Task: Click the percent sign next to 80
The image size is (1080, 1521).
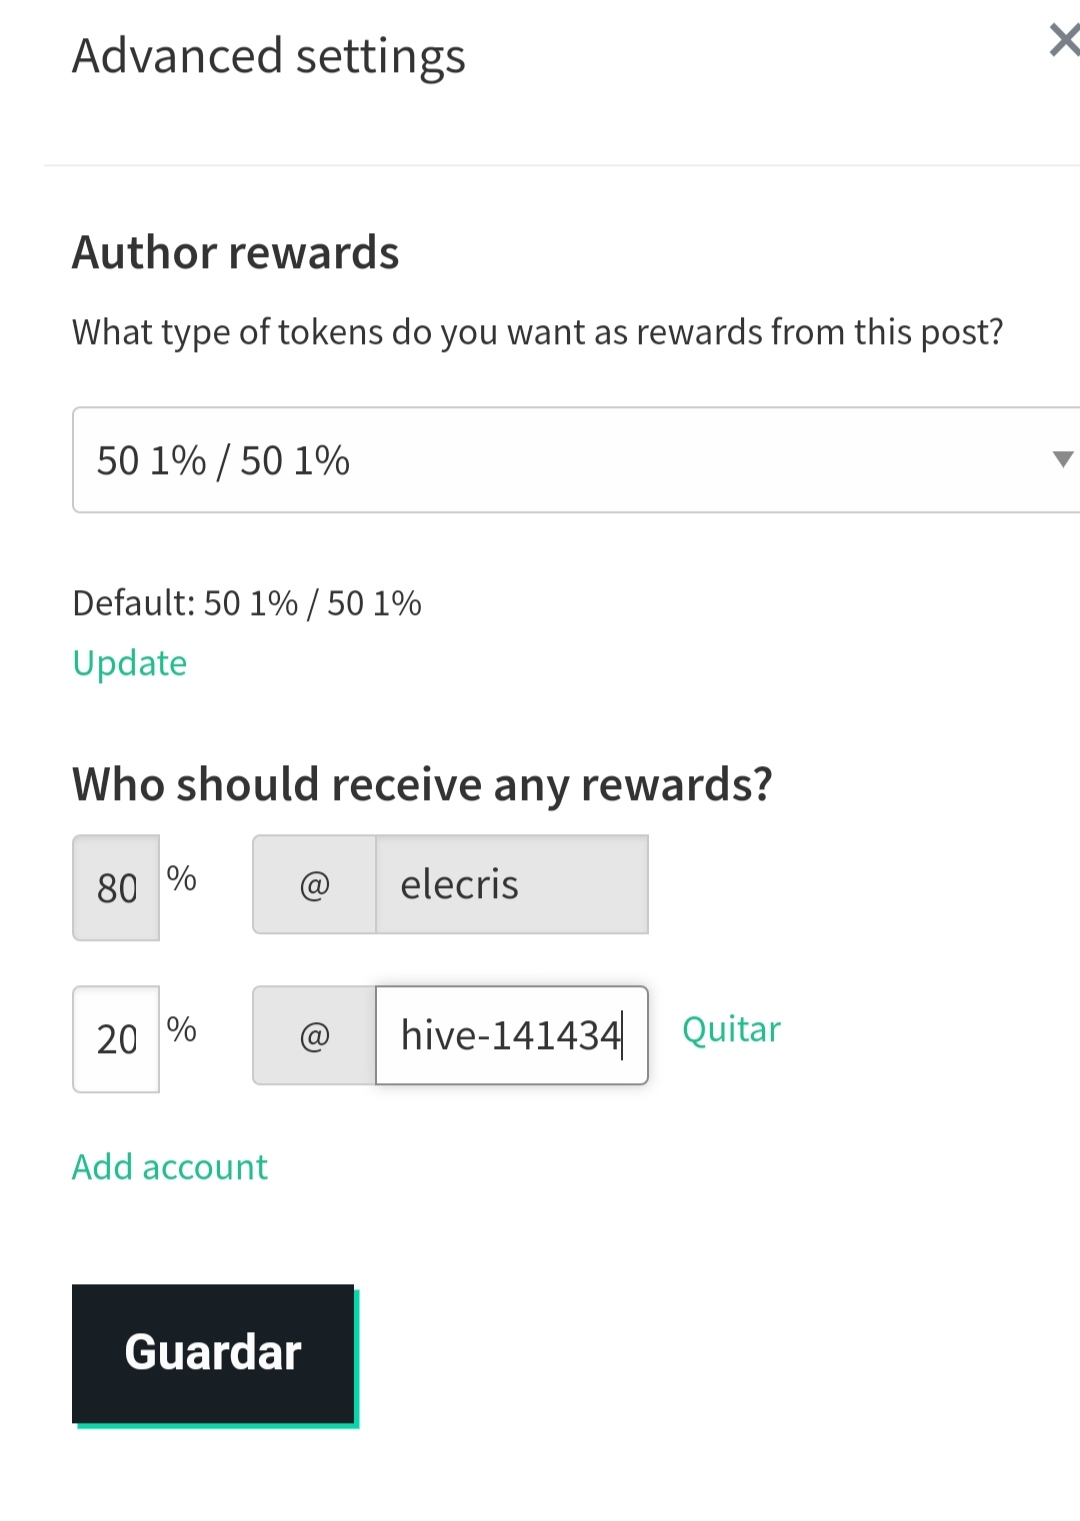Action: [182, 878]
